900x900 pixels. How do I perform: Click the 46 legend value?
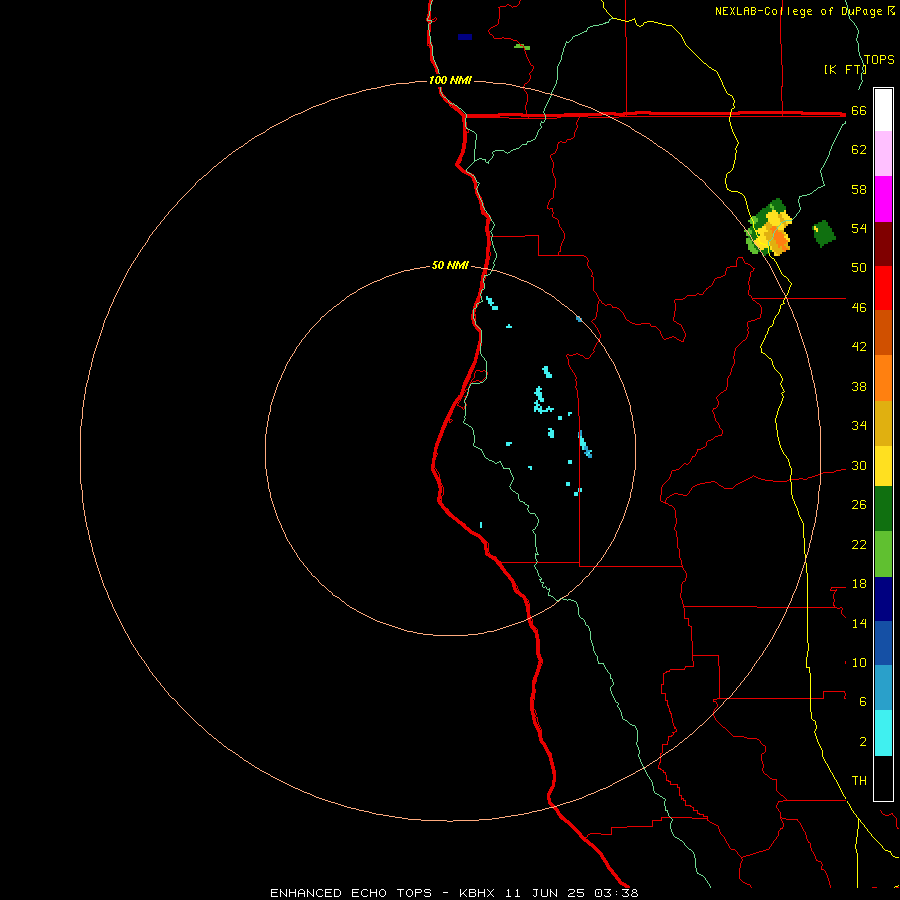[859, 308]
